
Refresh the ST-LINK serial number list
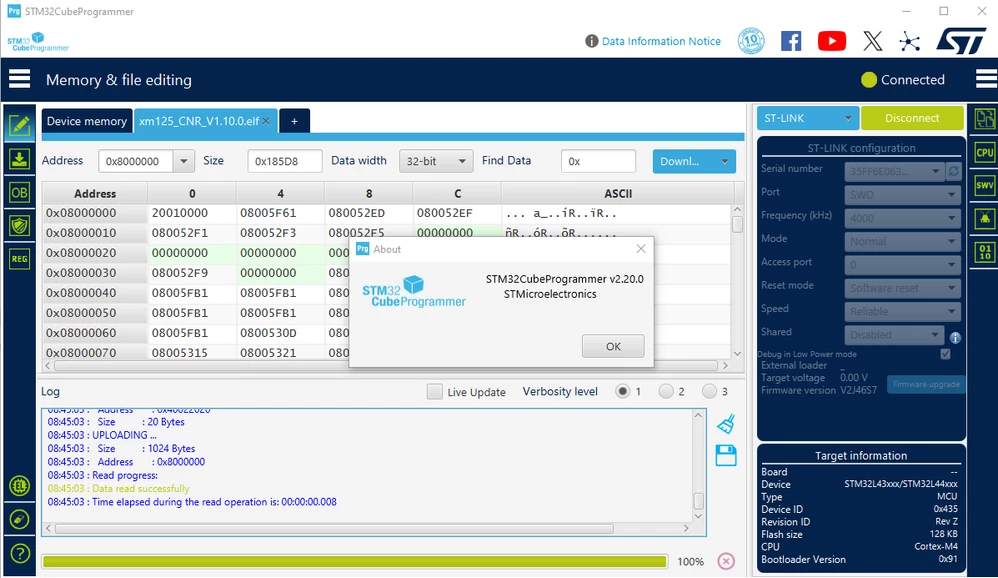(x=953, y=171)
